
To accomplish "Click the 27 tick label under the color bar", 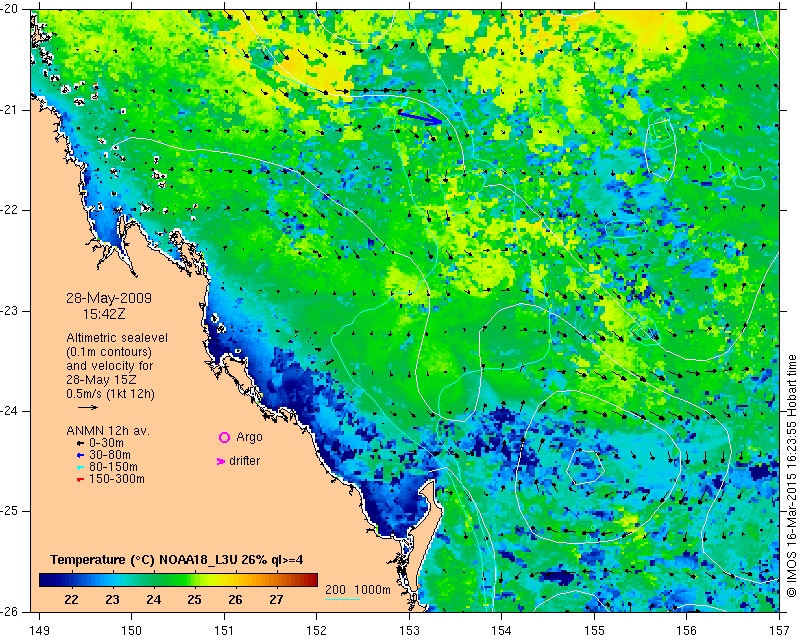I will (x=276, y=600).
